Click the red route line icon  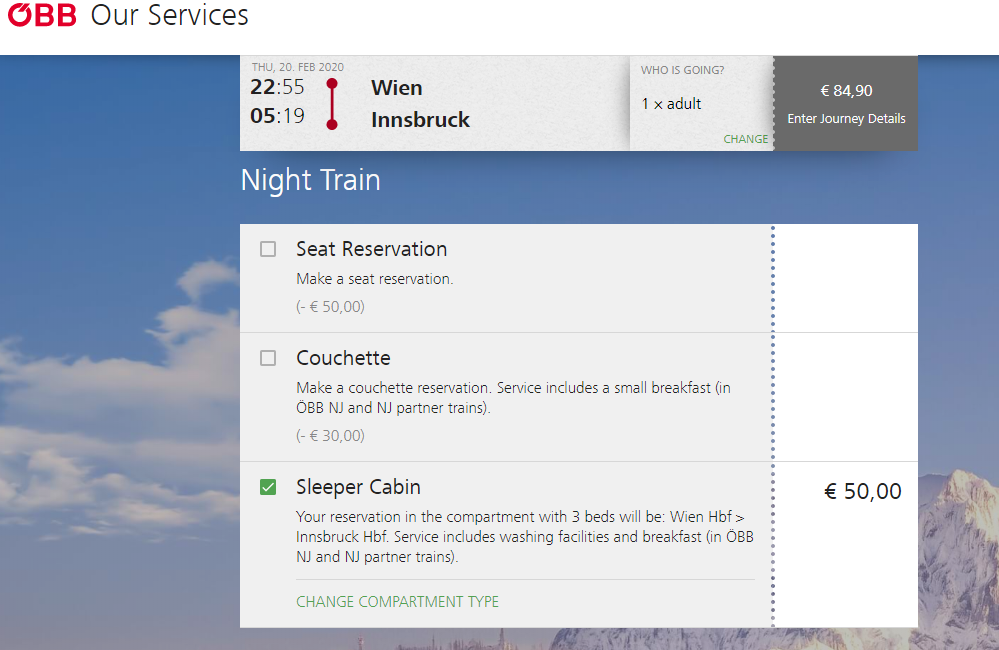(332, 104)
